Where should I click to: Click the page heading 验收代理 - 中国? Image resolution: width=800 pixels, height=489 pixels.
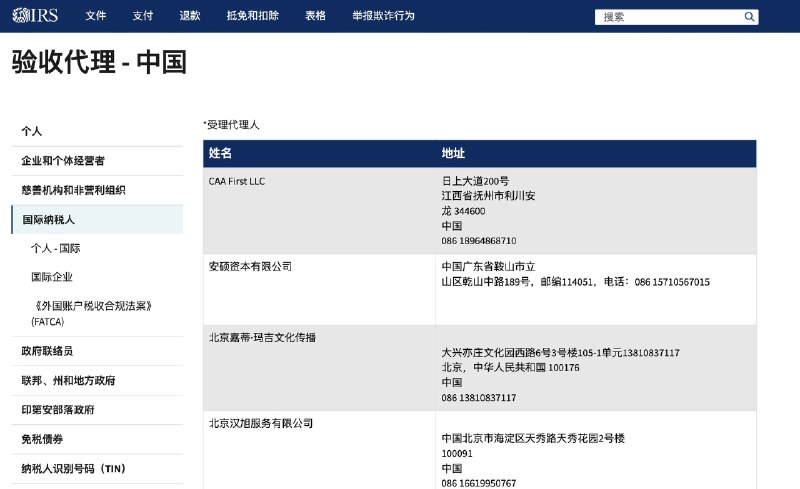(99, 62)
